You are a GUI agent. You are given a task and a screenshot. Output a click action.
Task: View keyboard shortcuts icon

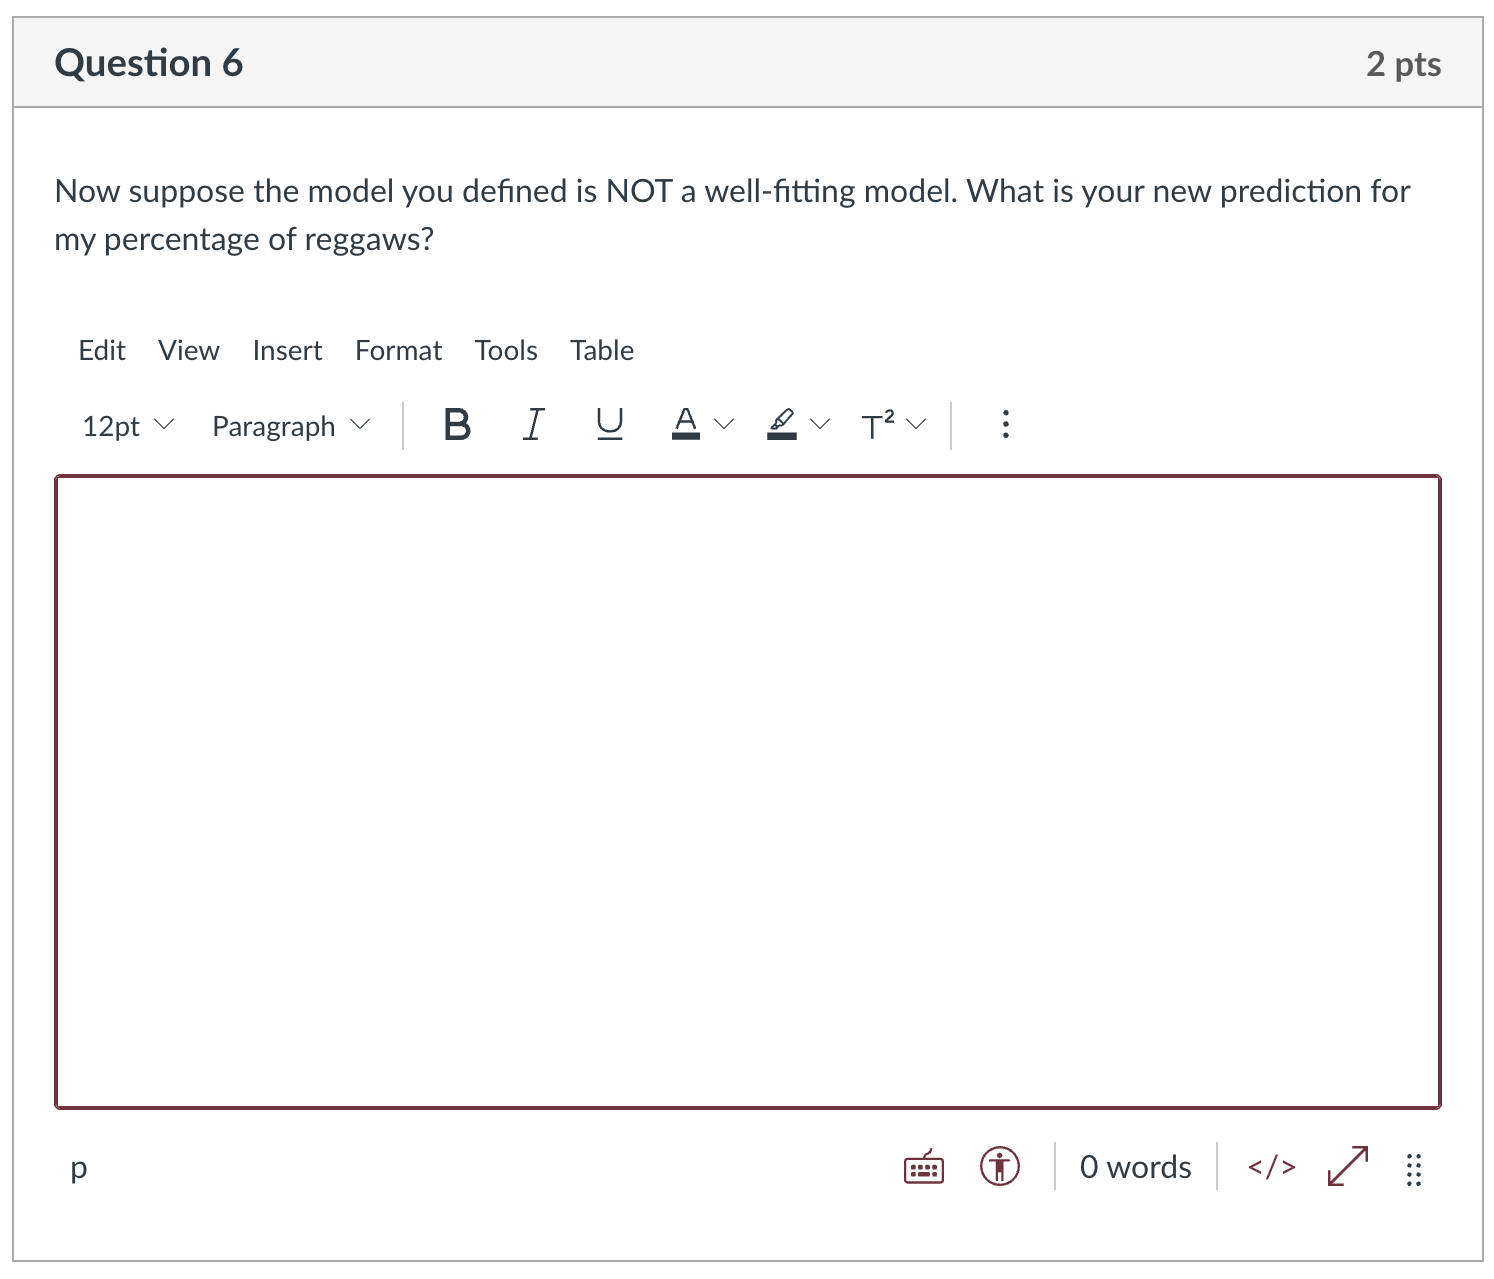[923, 1167]
